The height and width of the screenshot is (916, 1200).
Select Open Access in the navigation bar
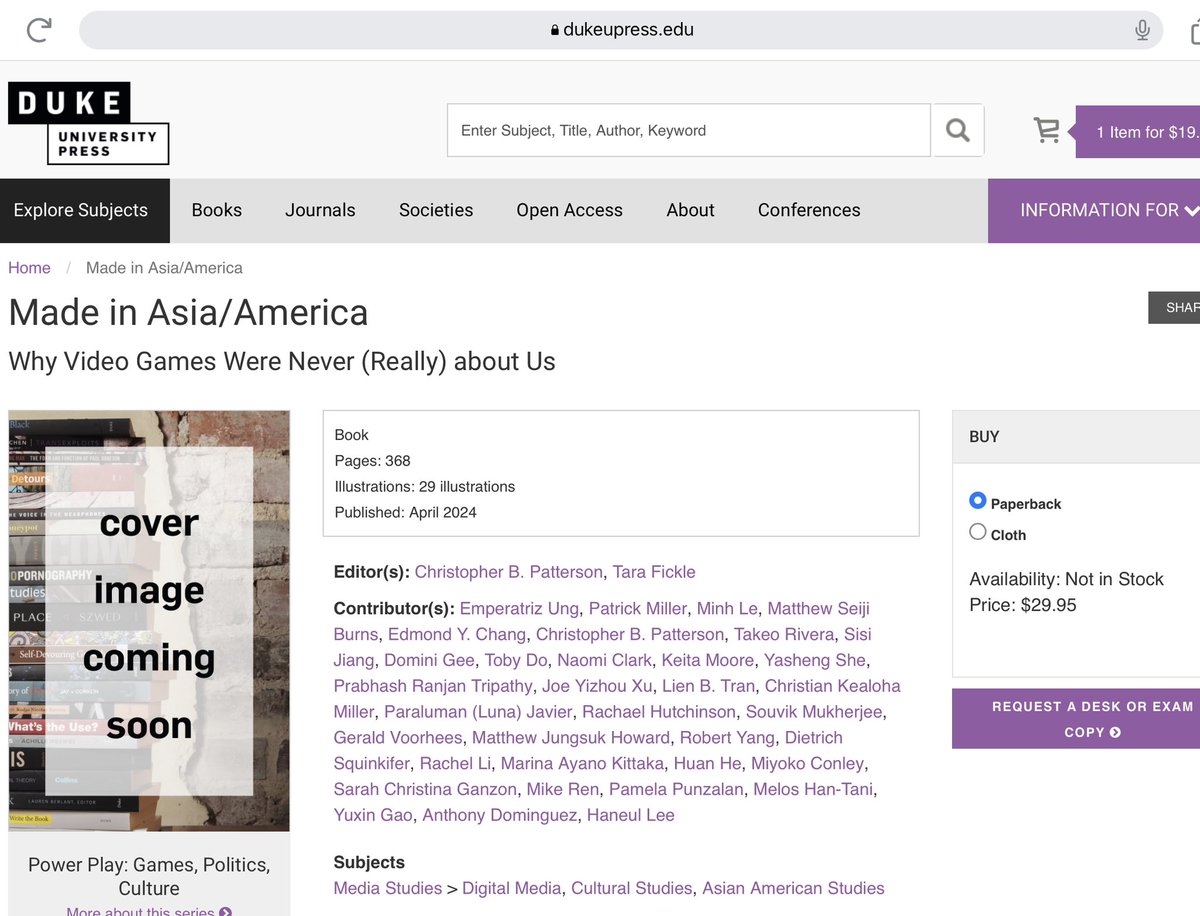click(x=569, y=210)
